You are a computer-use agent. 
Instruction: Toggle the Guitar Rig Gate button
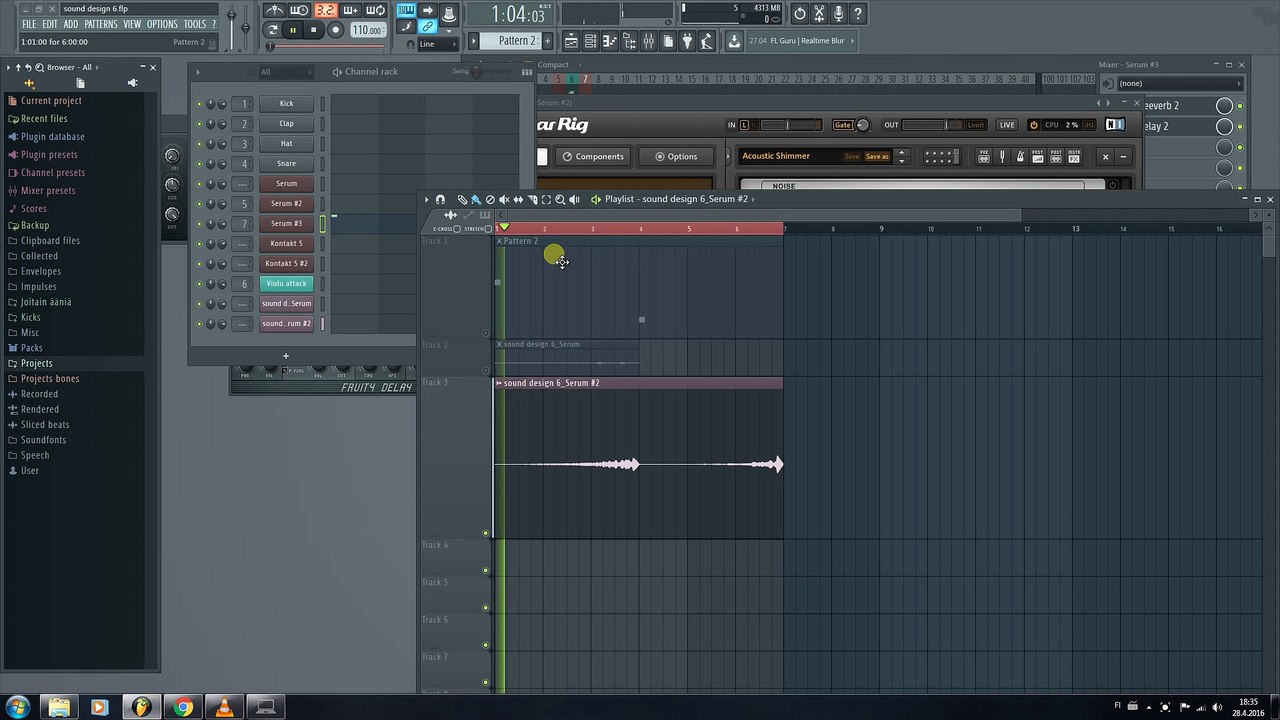(x=843, y=125)
